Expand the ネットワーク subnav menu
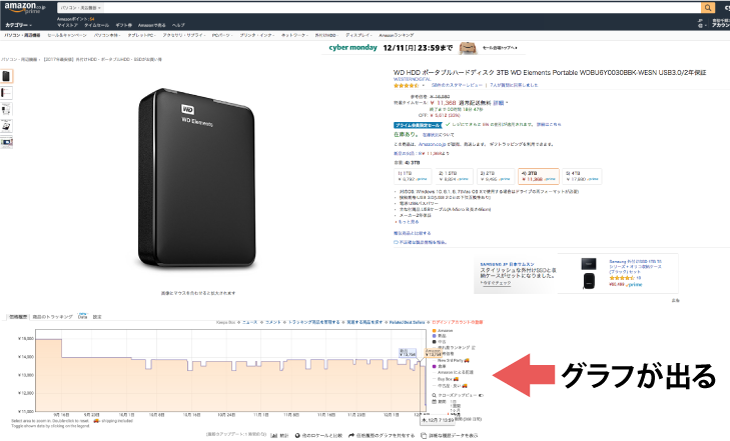 coord(294,35)
